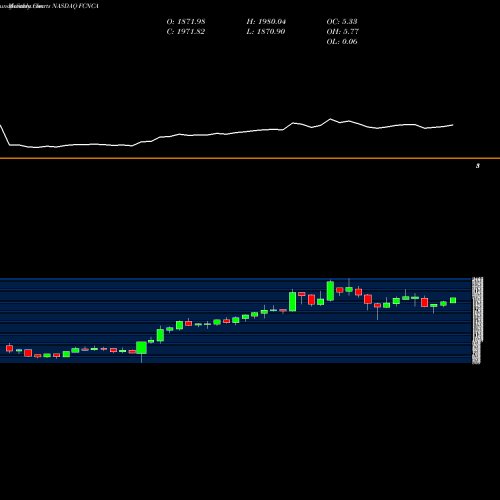
Task: Click the white indicator line at its highest peak
Action: [x=330, y=119]
